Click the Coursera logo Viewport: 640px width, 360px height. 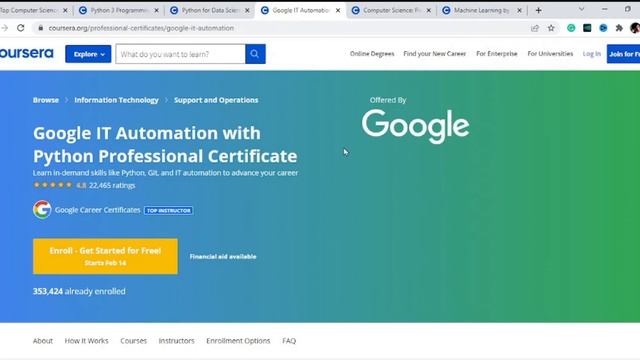[x=27, y=53]
